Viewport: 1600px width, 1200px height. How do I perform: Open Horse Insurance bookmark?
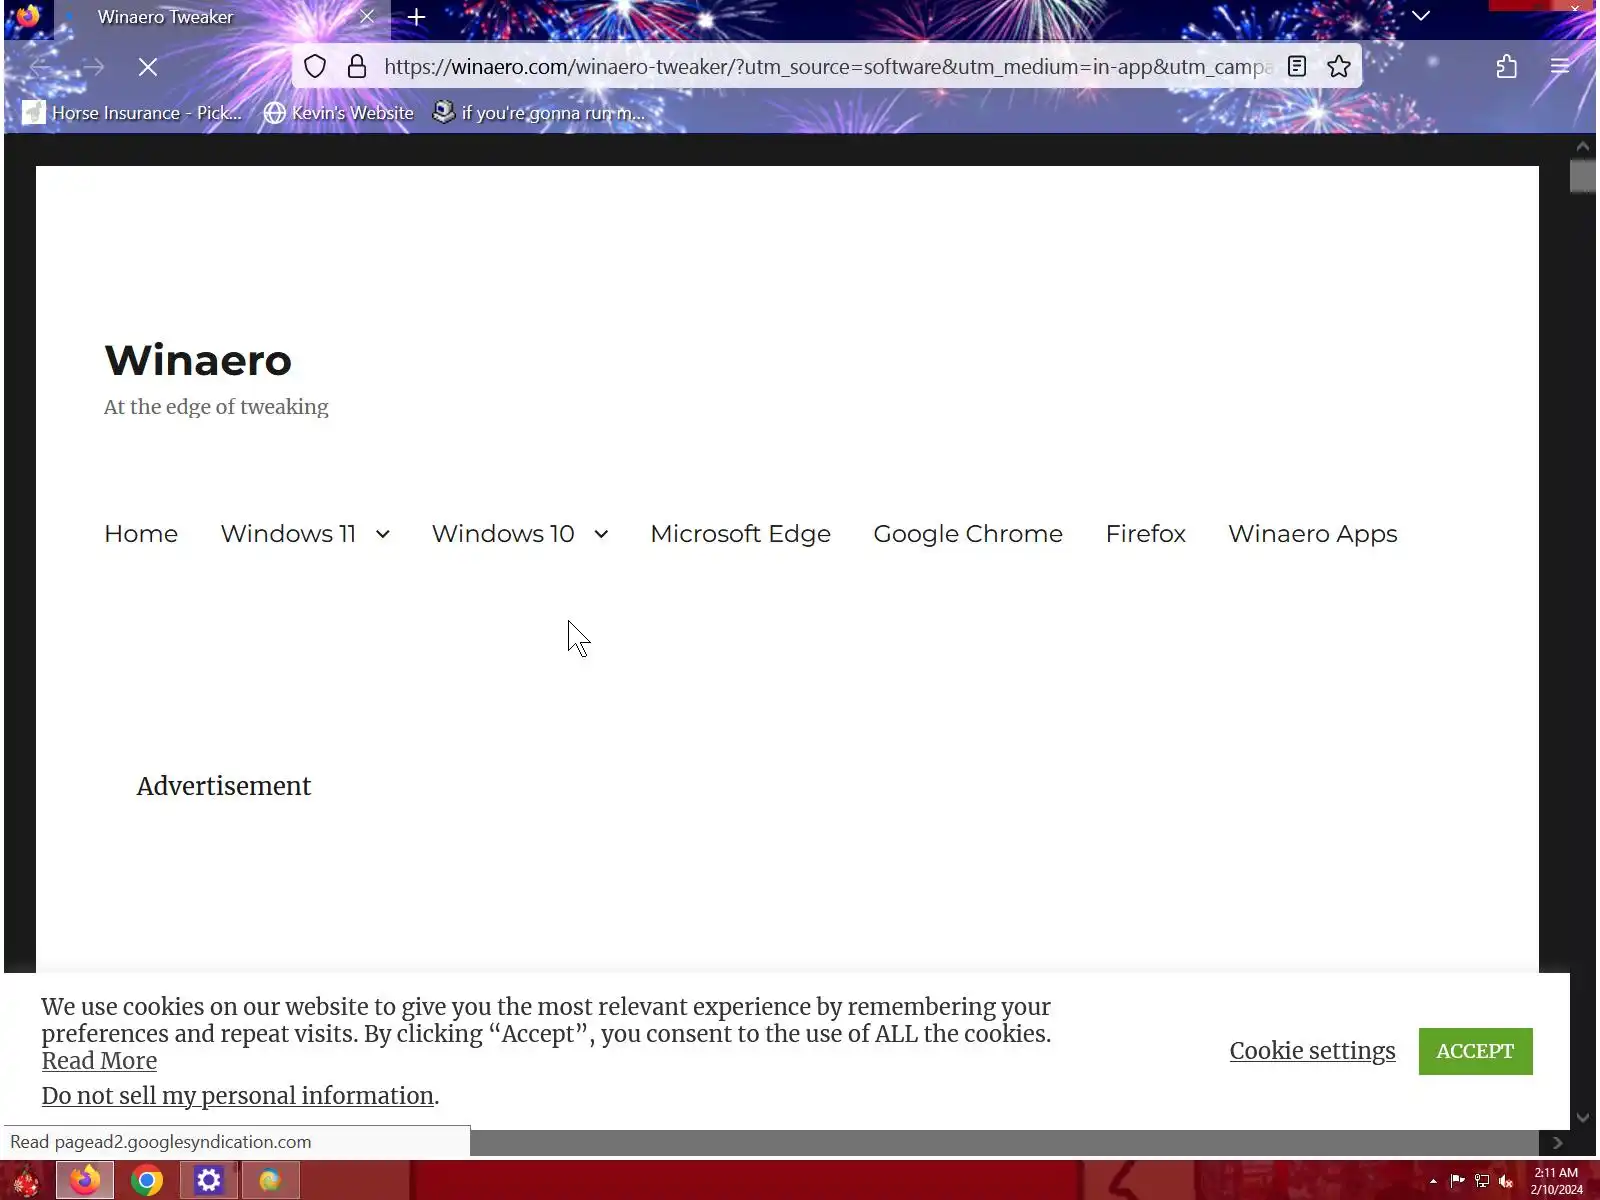click(x=133, y=113)
